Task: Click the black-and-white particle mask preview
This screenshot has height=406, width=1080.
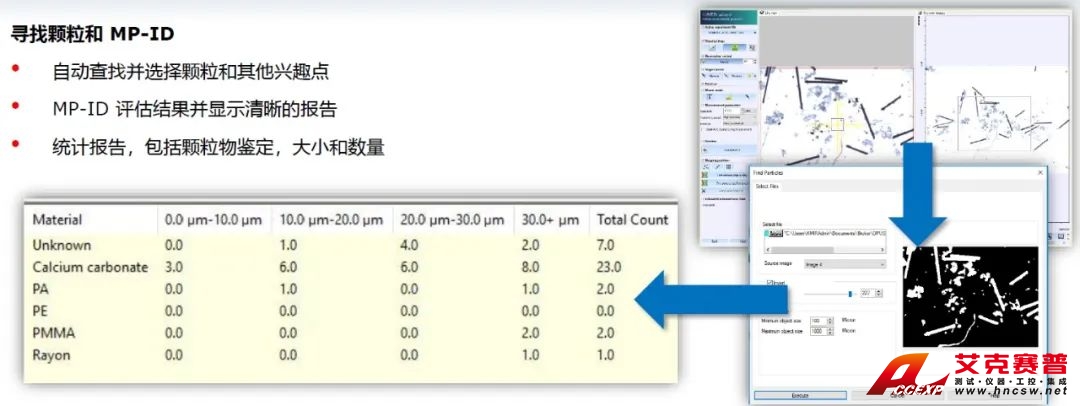Action: (x=966, y=295)
